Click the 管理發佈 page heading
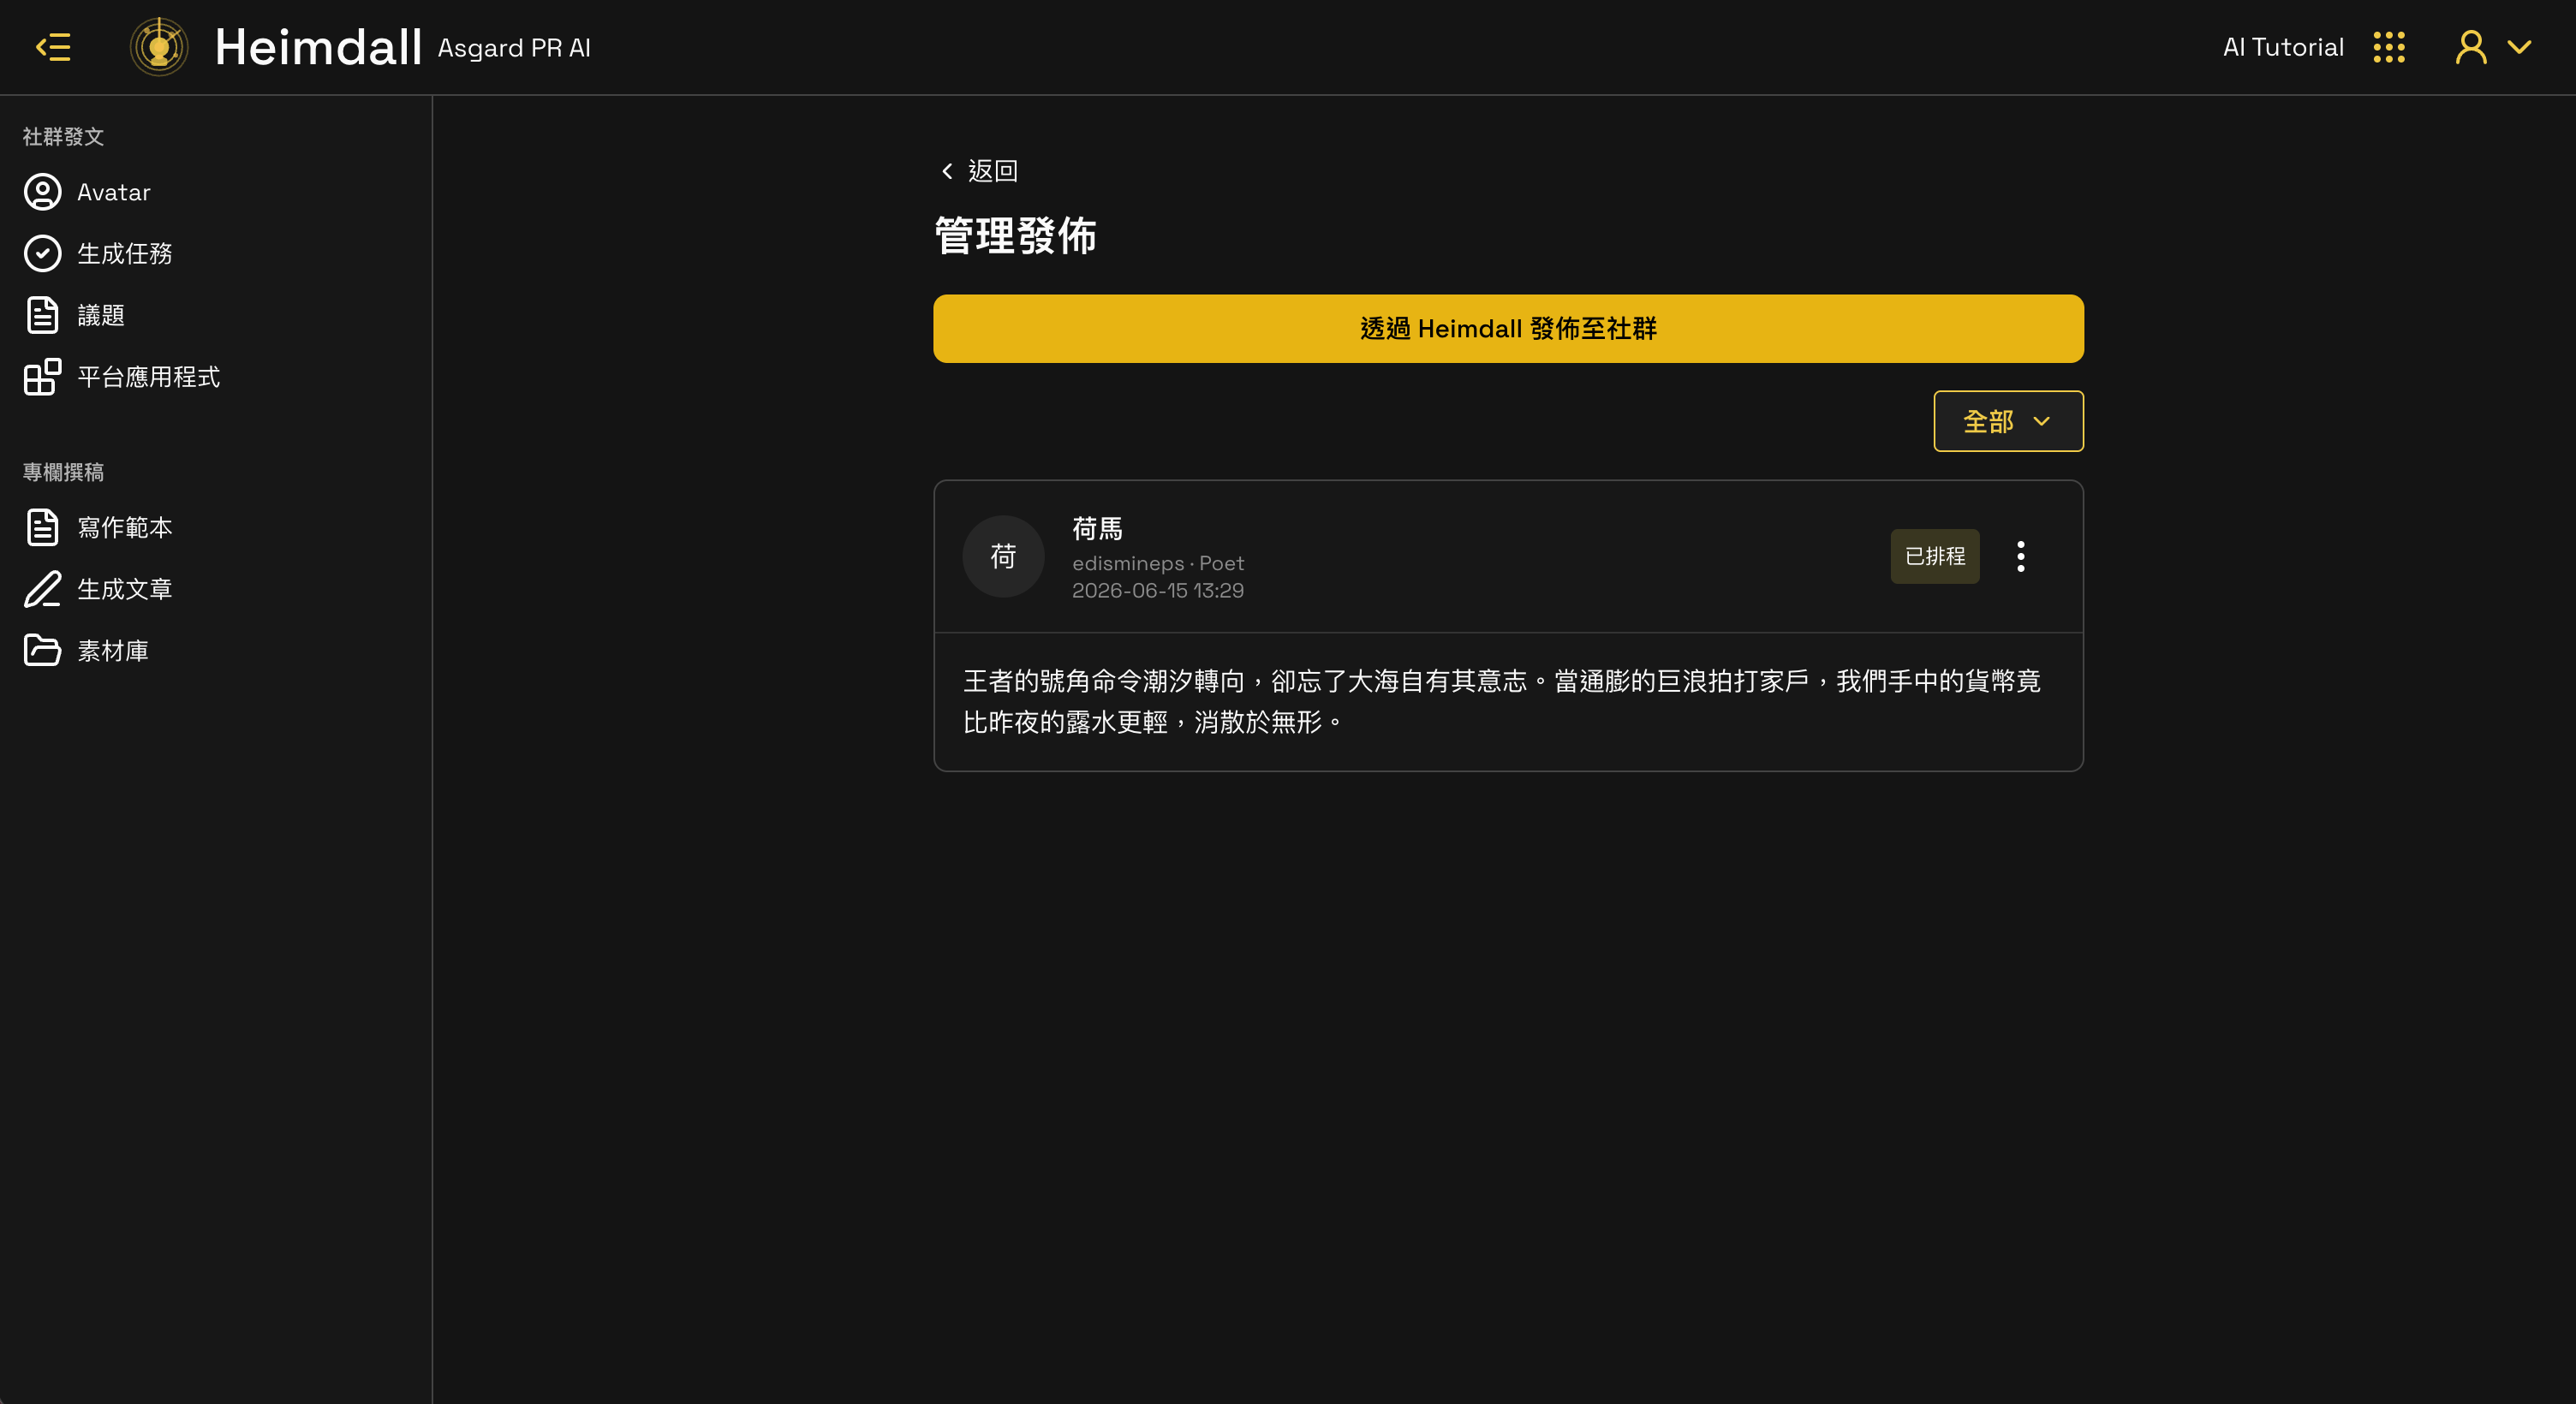Image resolution: width=2576 pixels, height=1404 pixels. [1015, 236]
